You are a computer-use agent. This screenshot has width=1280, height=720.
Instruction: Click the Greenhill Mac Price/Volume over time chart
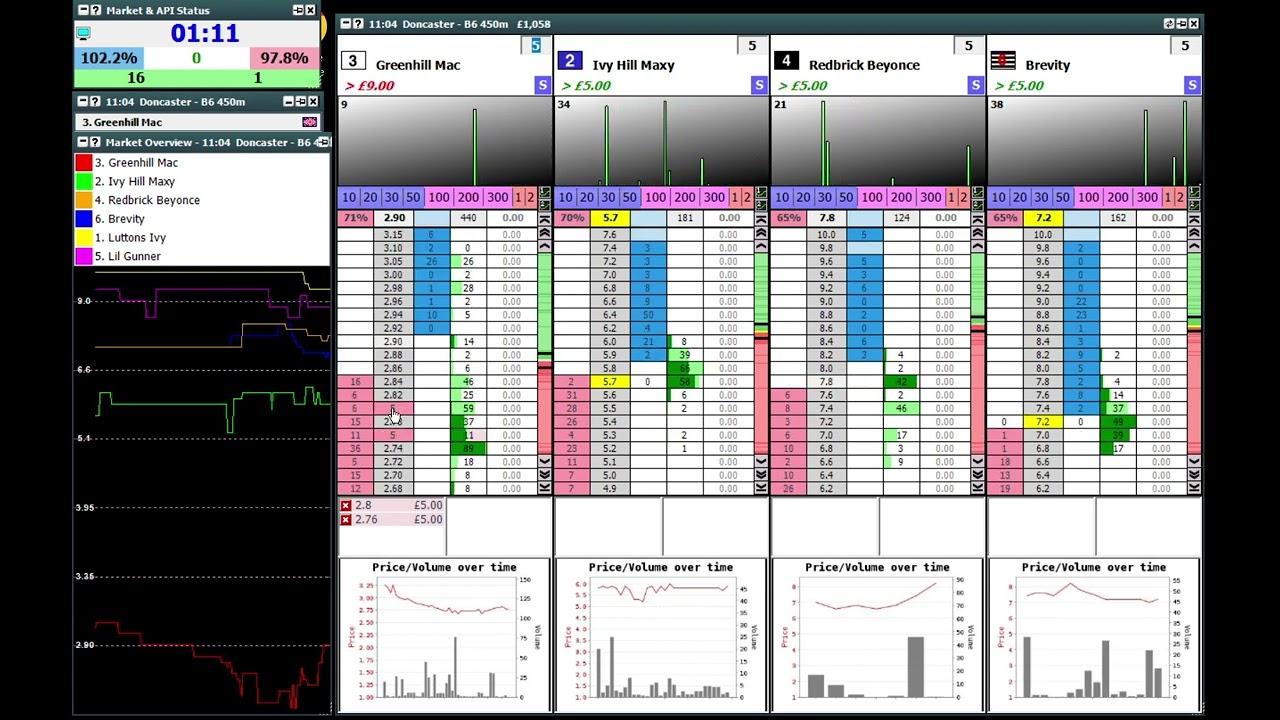click(x=444, y=635)
